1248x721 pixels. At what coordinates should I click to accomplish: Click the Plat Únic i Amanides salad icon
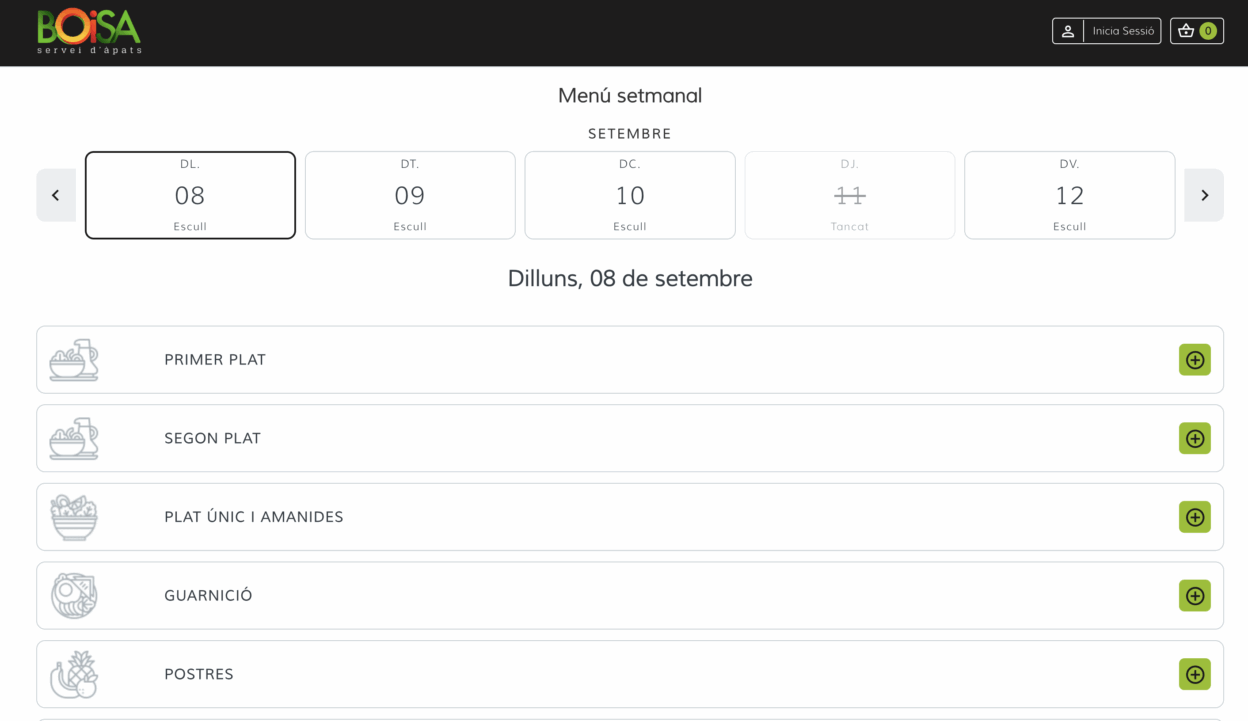coord(74,517)
